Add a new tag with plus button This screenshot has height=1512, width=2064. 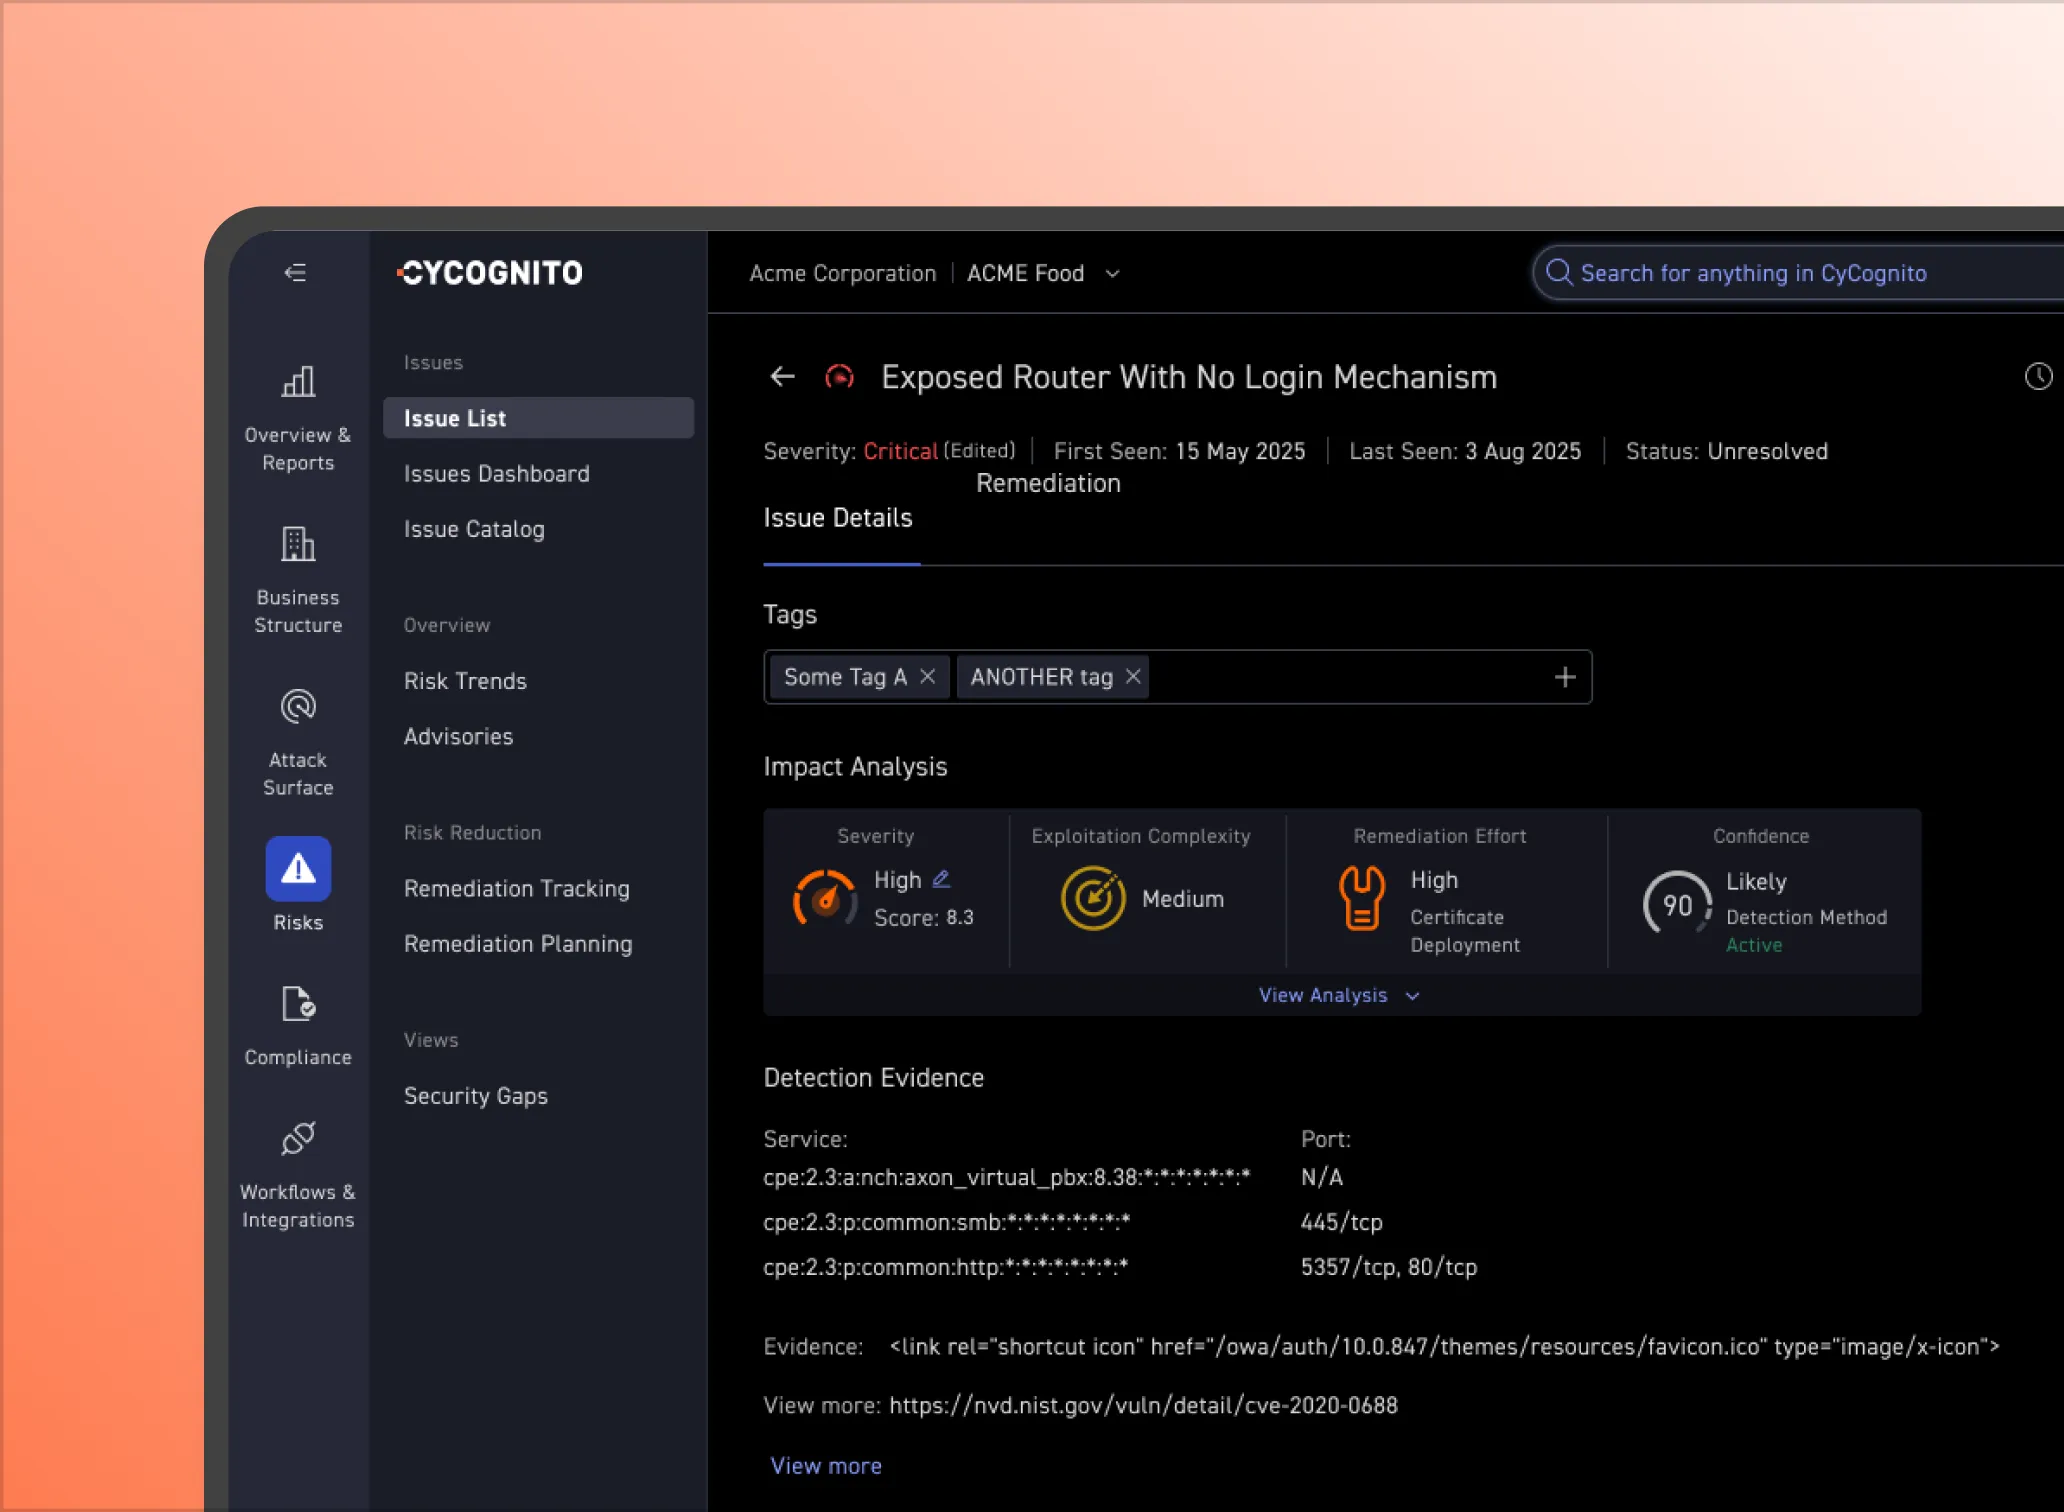tap(1565, 677)
